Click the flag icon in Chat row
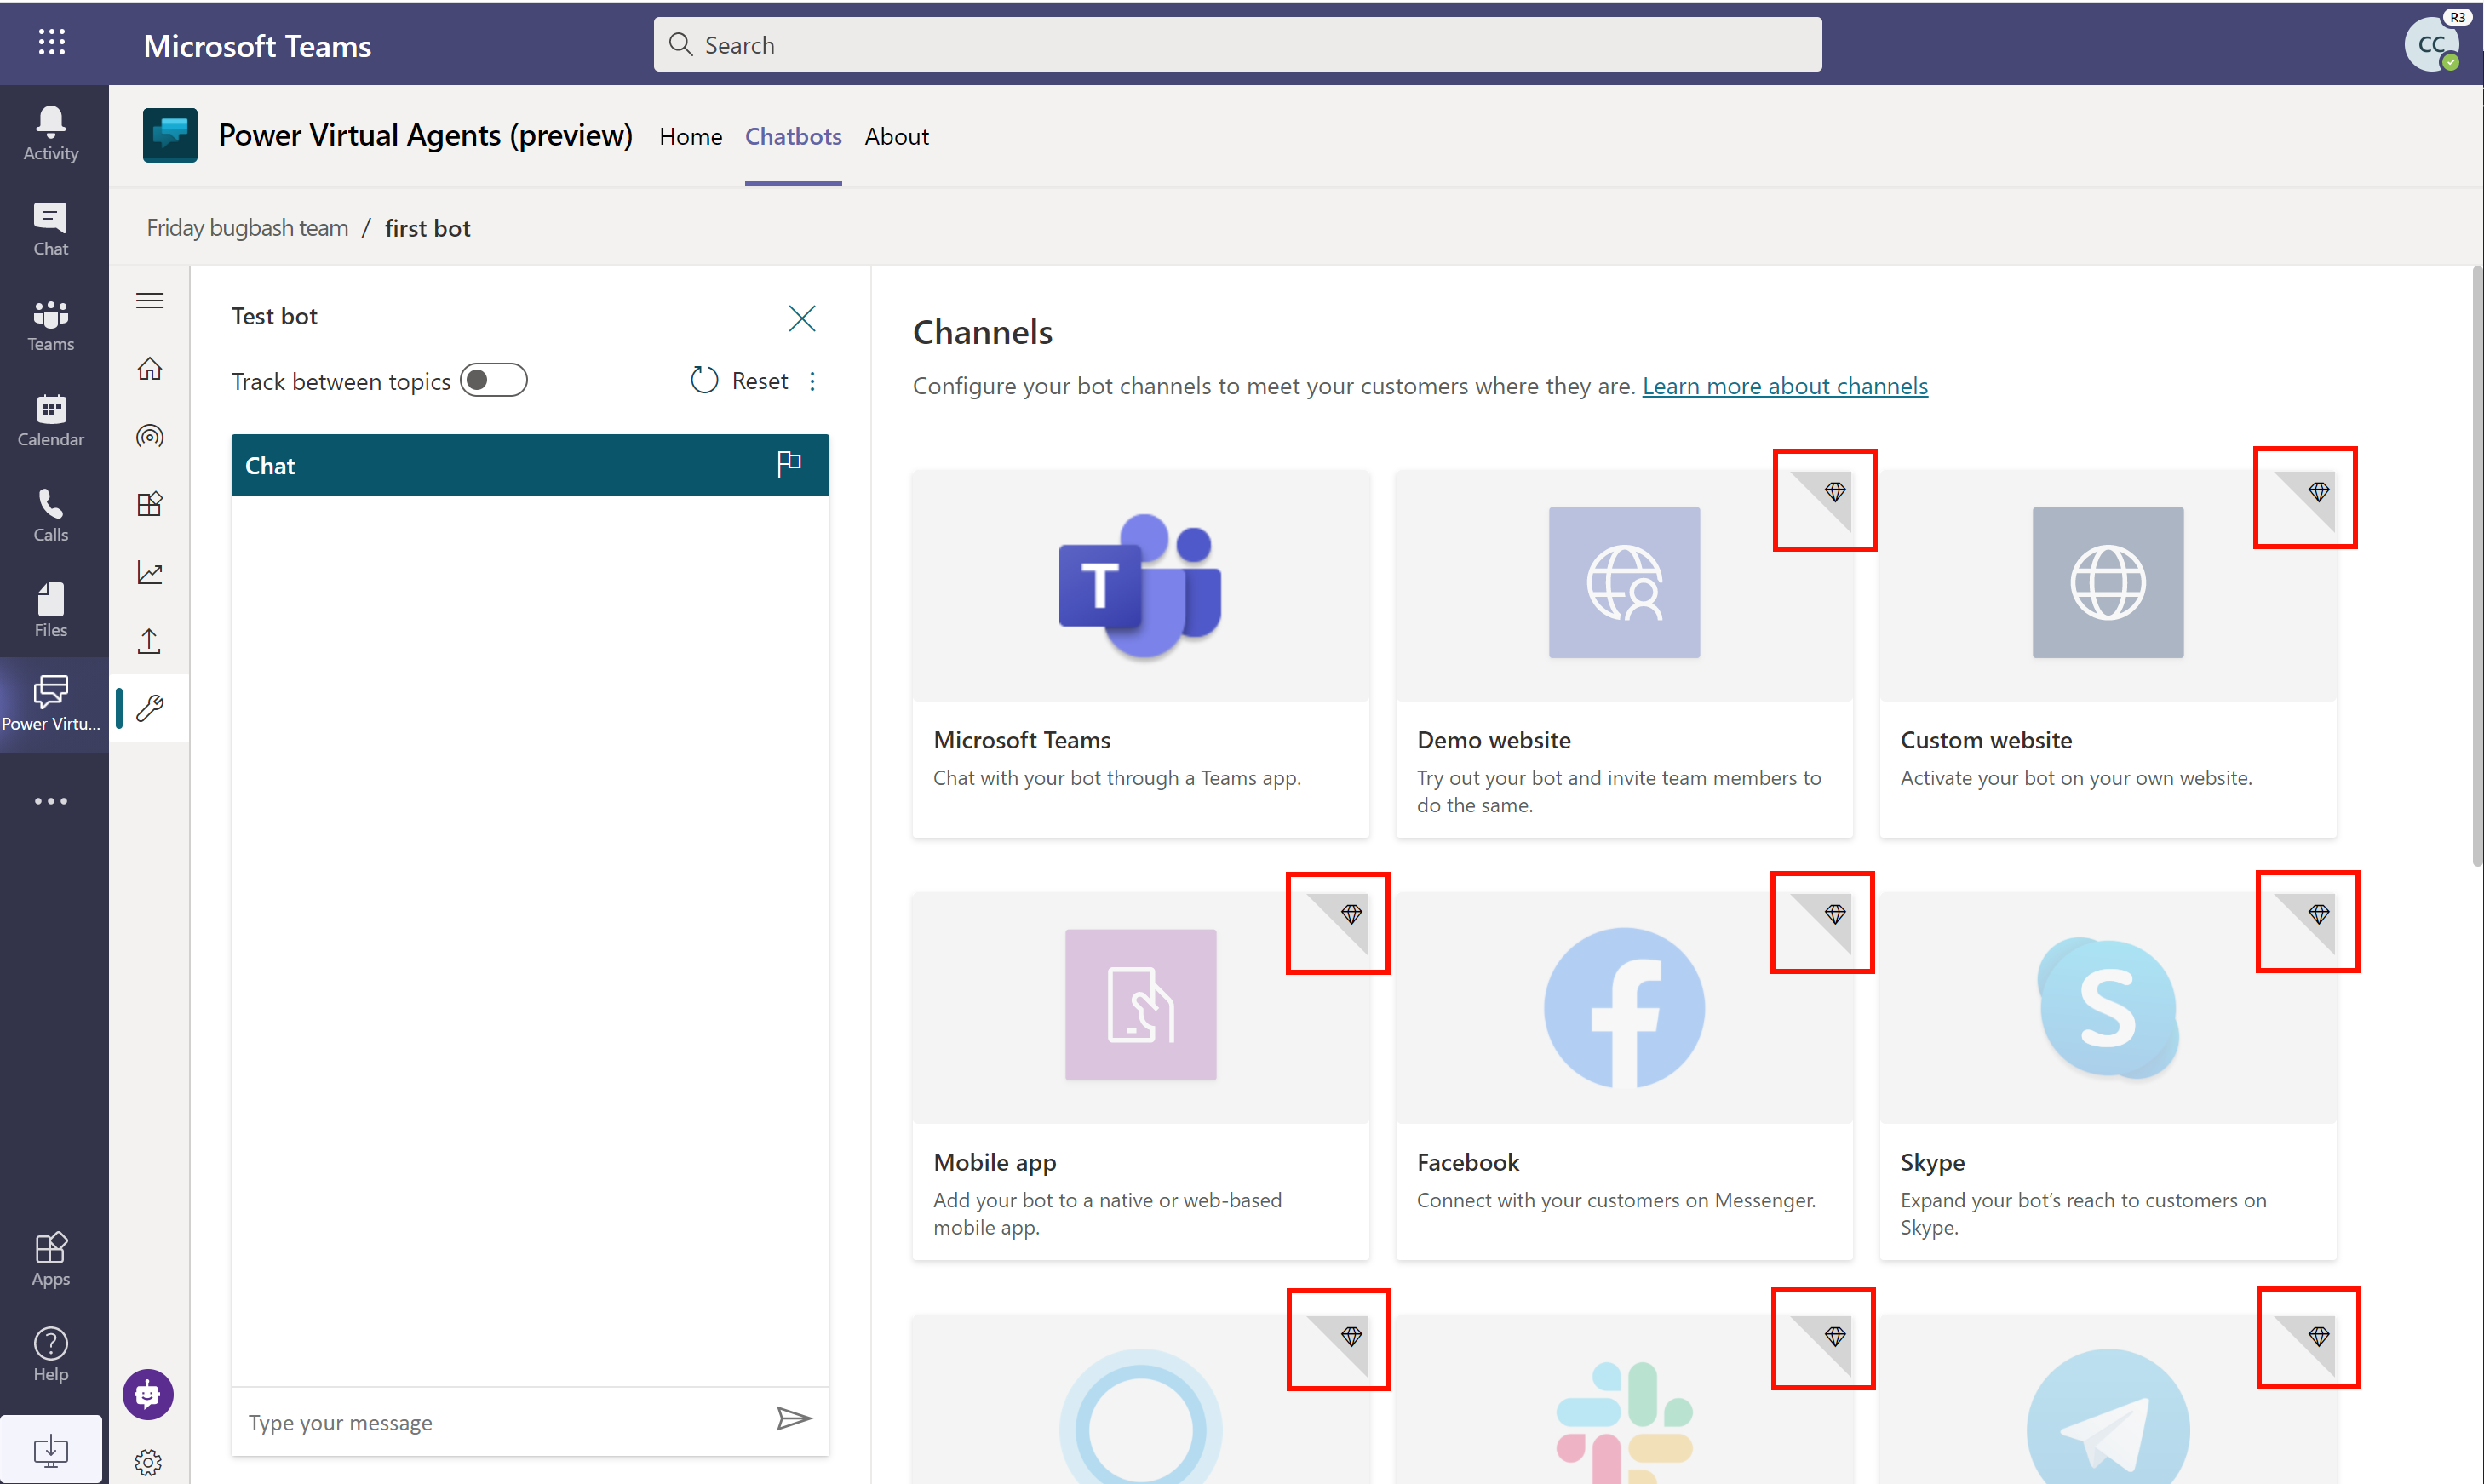This screenshot has height=1484, width=2484. [789, 463]
